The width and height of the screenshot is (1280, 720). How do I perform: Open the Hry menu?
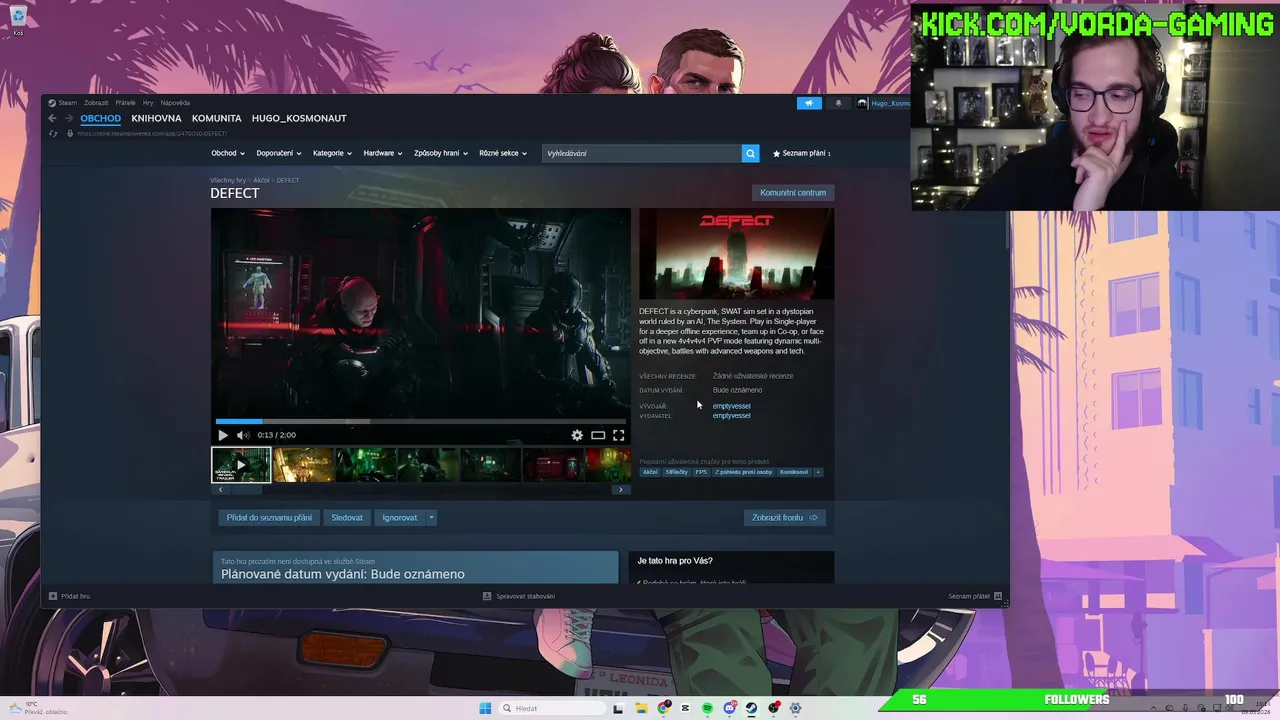[148, 103]
